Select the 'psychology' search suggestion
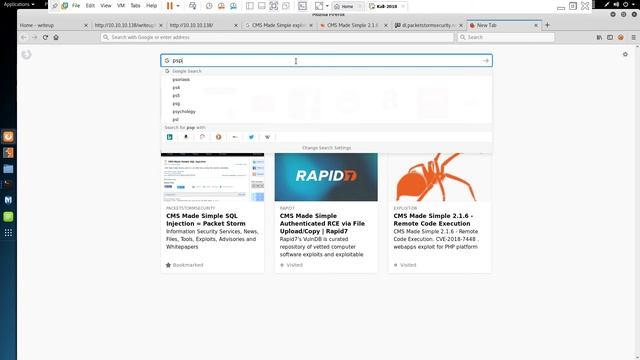 tap(326, 111)
